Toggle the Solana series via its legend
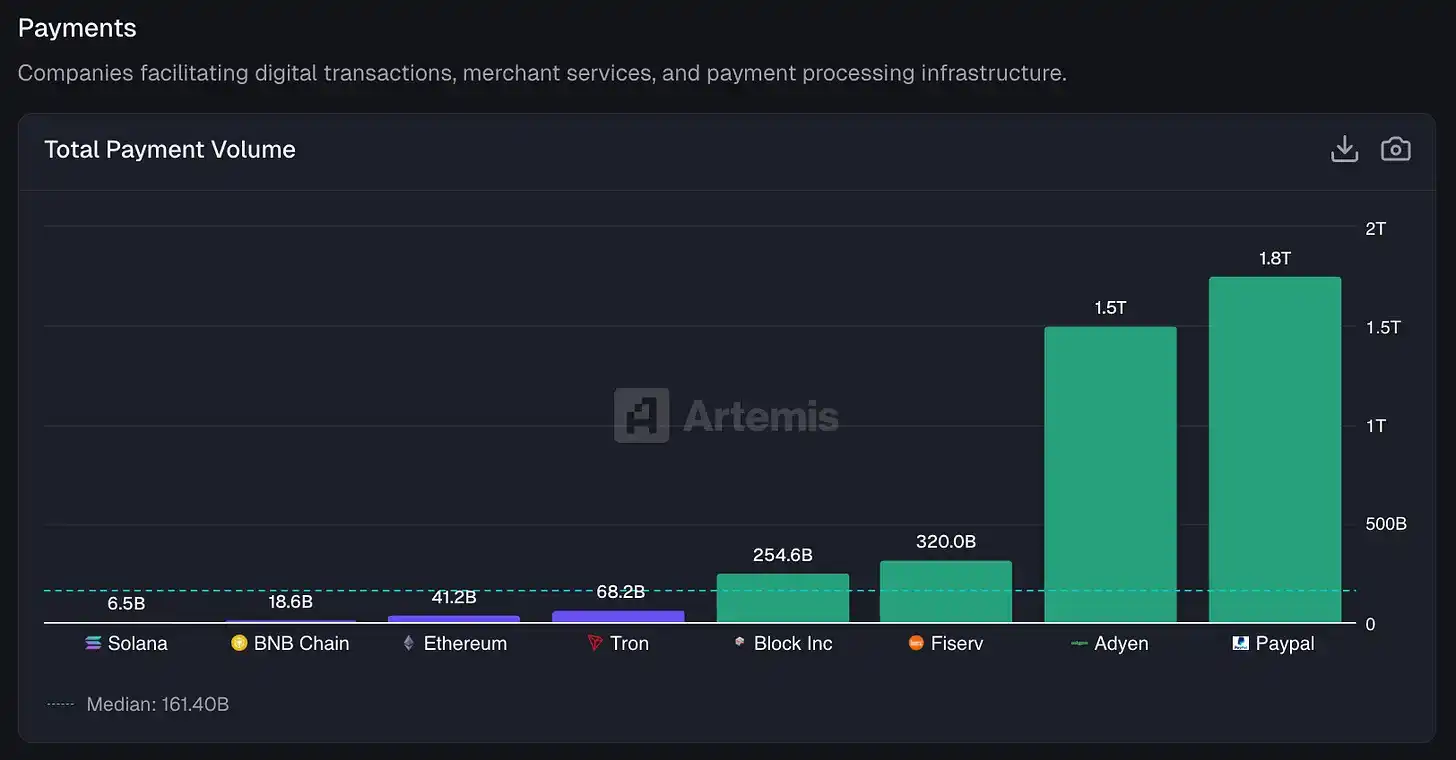The width and height of the screenshot is (1456, 760). point(126,643)
